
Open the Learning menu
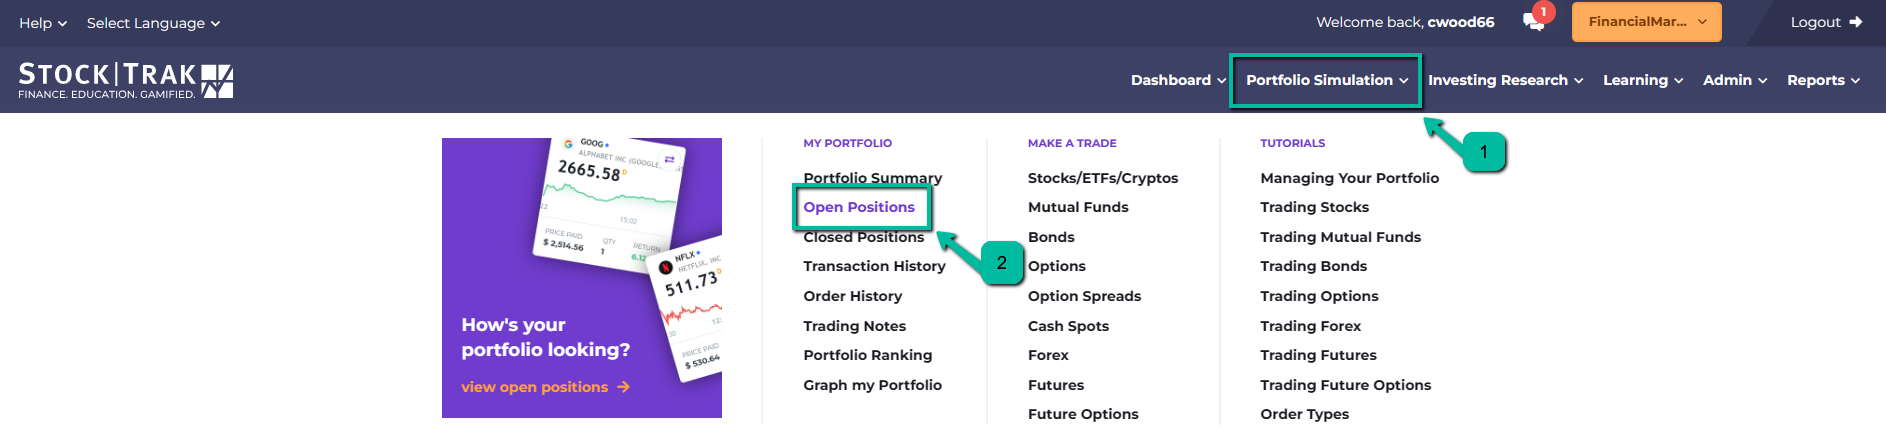(1643, 80)
